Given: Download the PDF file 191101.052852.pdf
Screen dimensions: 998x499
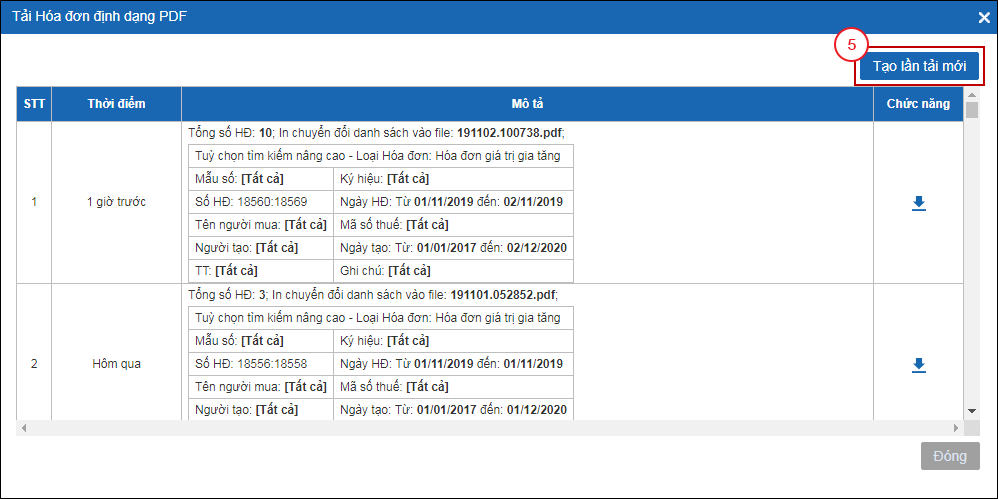Looking at the screenshot, I should coord(918,365).
